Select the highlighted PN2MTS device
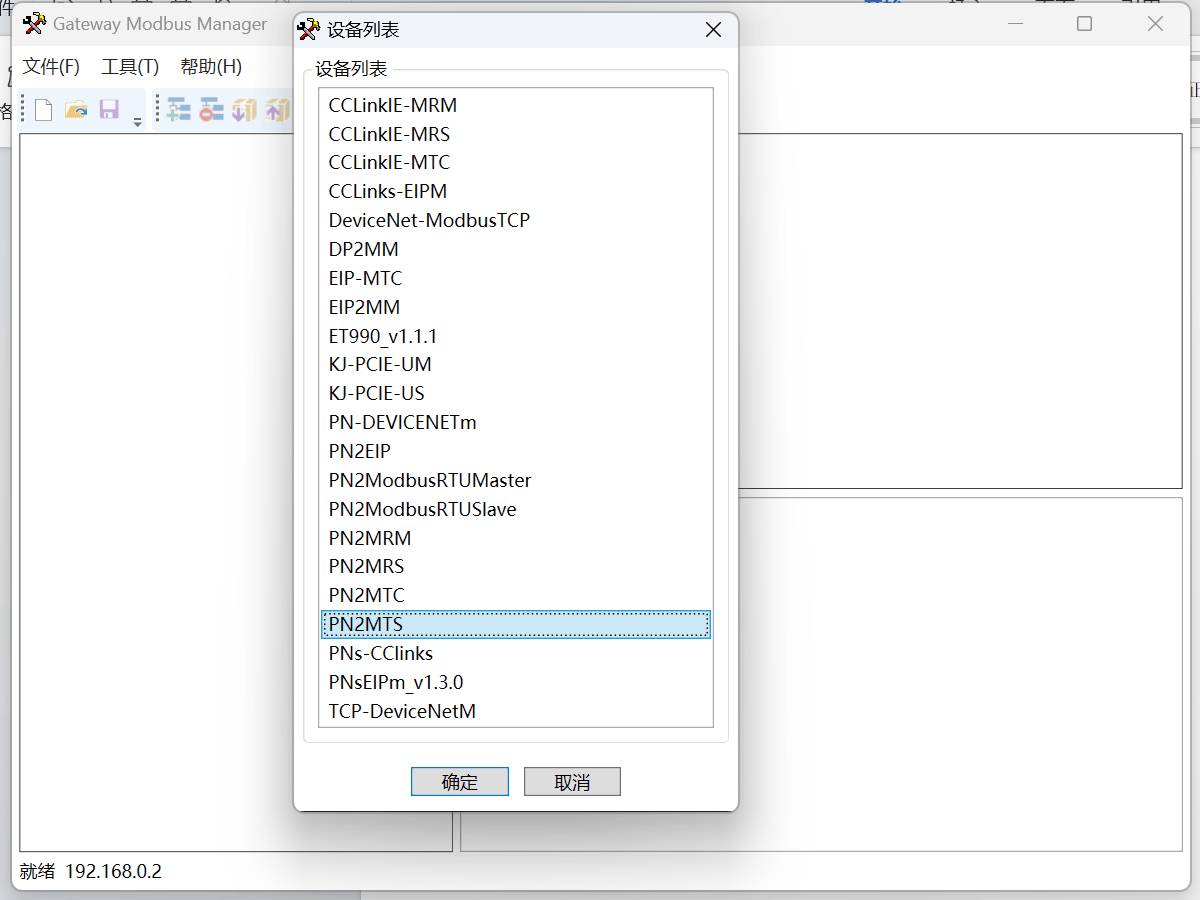This screenshot has height=900, width=1200. tap(516, 624)
